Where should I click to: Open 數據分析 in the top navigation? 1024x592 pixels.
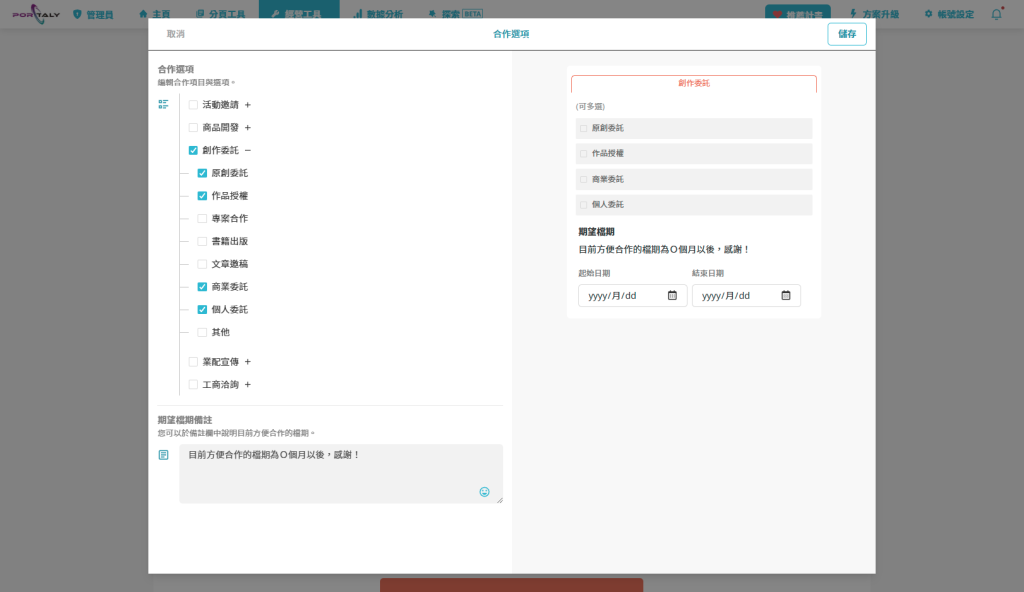tap(379, 15)
